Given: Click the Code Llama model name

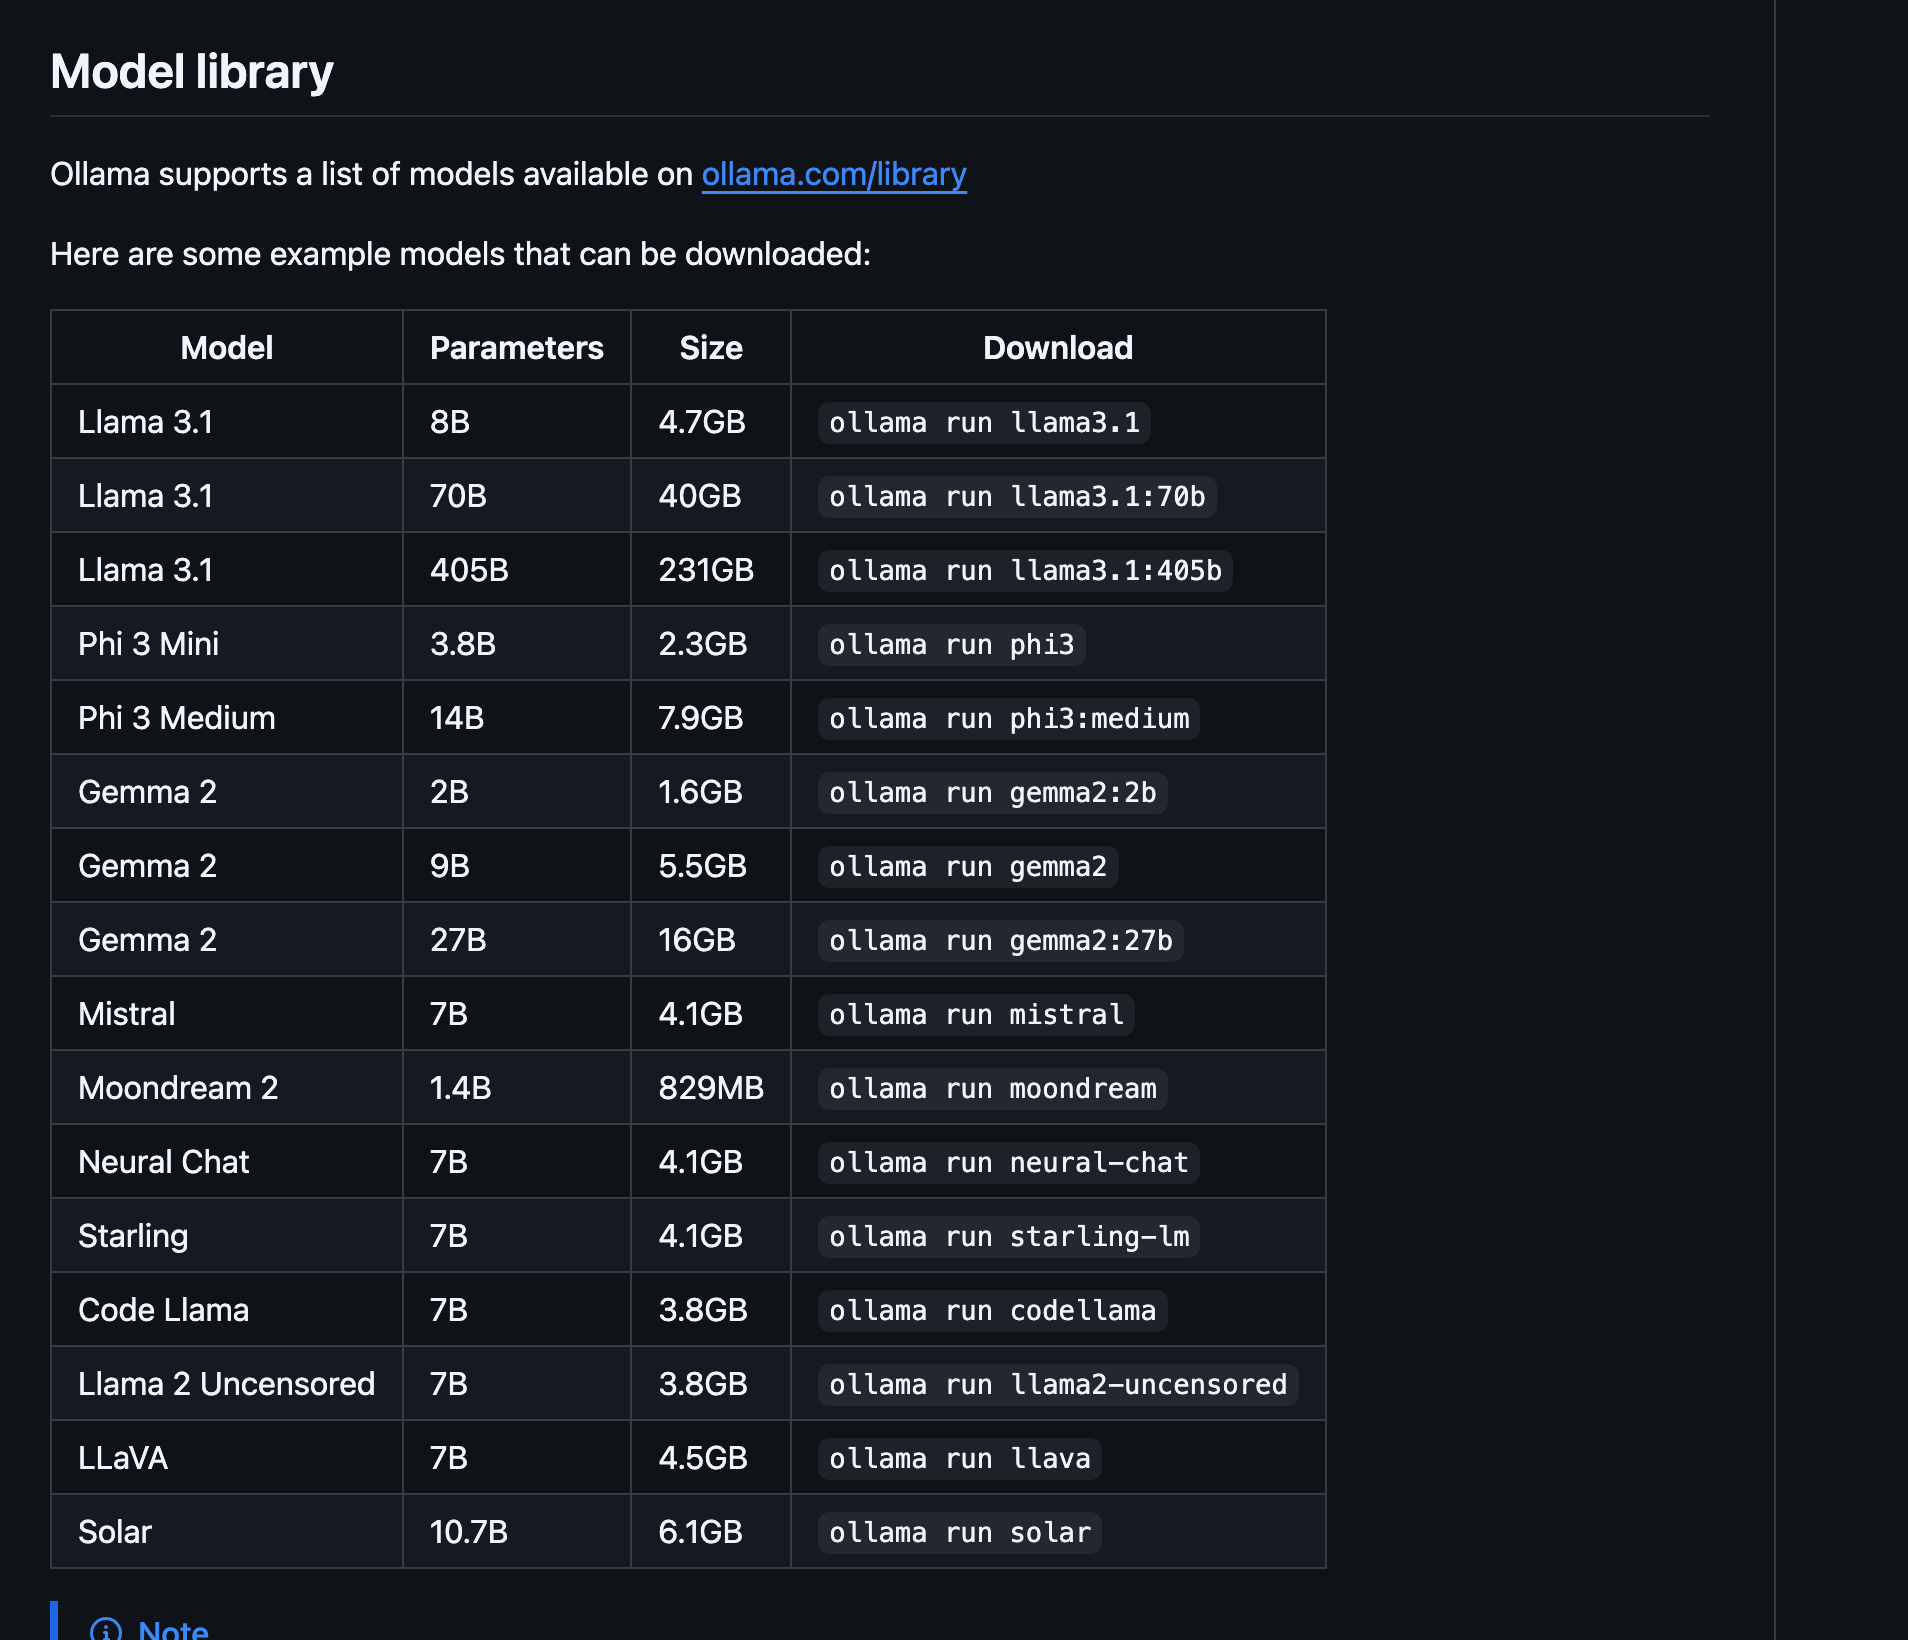Looking at the screenshot, I should 164,1310.
